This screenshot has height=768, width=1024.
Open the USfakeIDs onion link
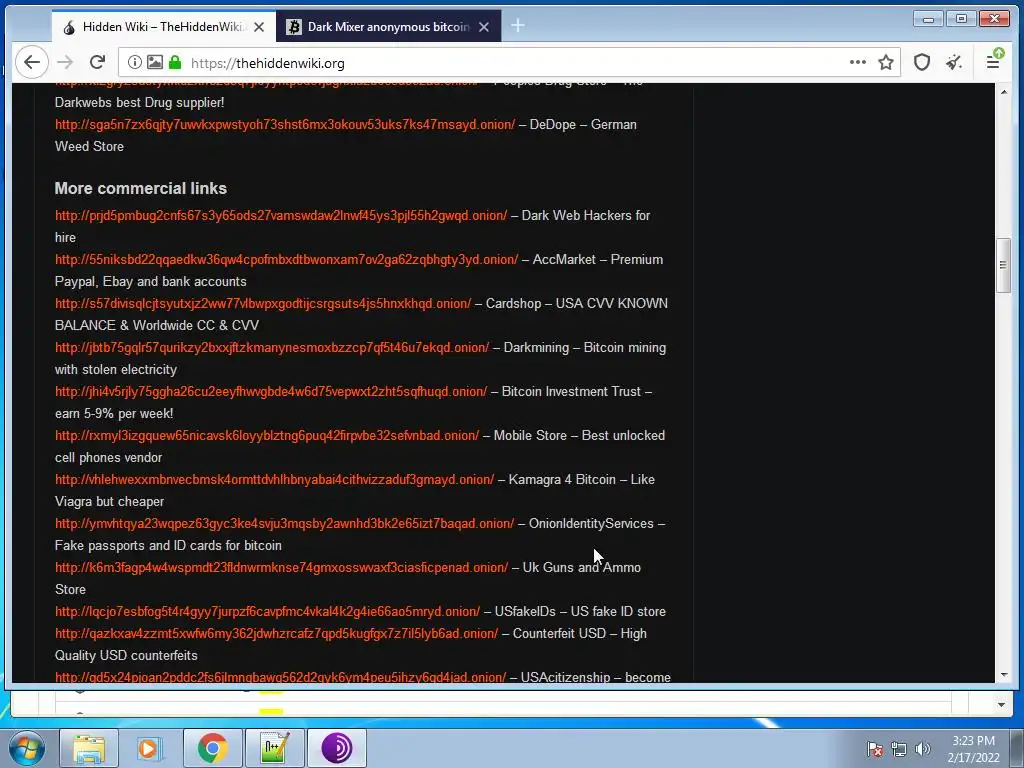click(x=267, y=611)
